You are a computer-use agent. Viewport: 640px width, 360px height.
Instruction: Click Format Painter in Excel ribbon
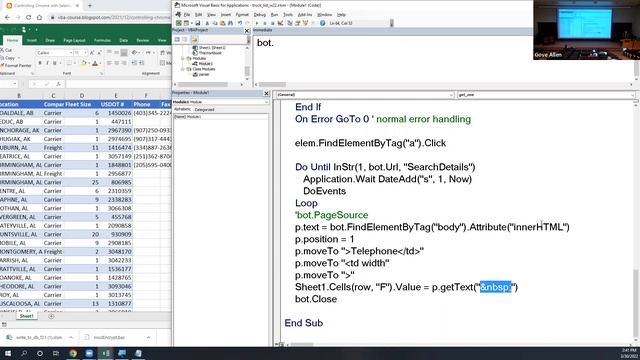[16, 65]
